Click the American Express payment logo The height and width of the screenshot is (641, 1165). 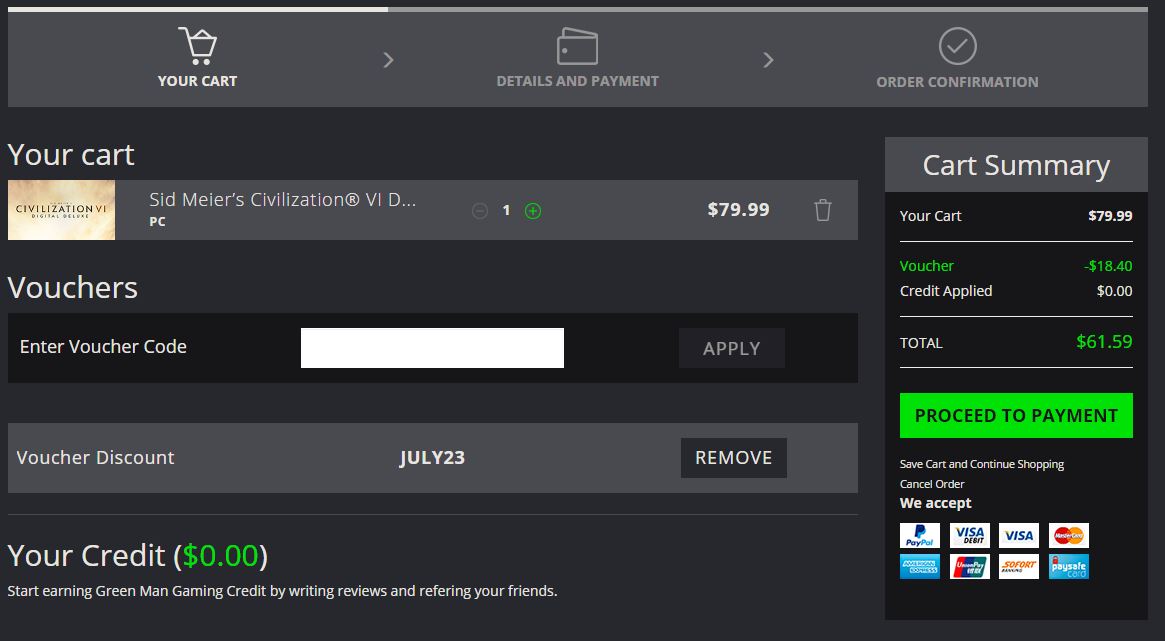[x=920, y=567]
